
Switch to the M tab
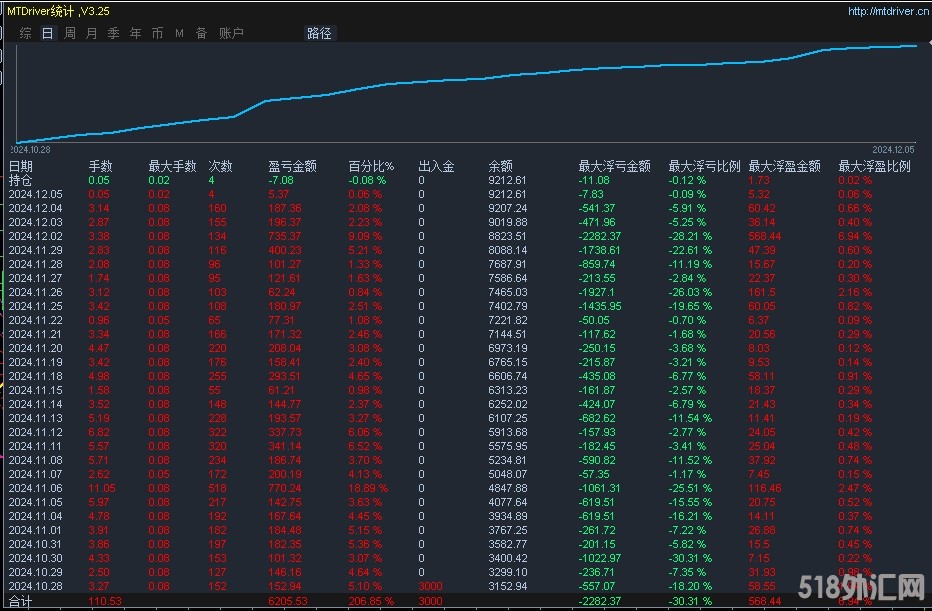pos(180,33)
